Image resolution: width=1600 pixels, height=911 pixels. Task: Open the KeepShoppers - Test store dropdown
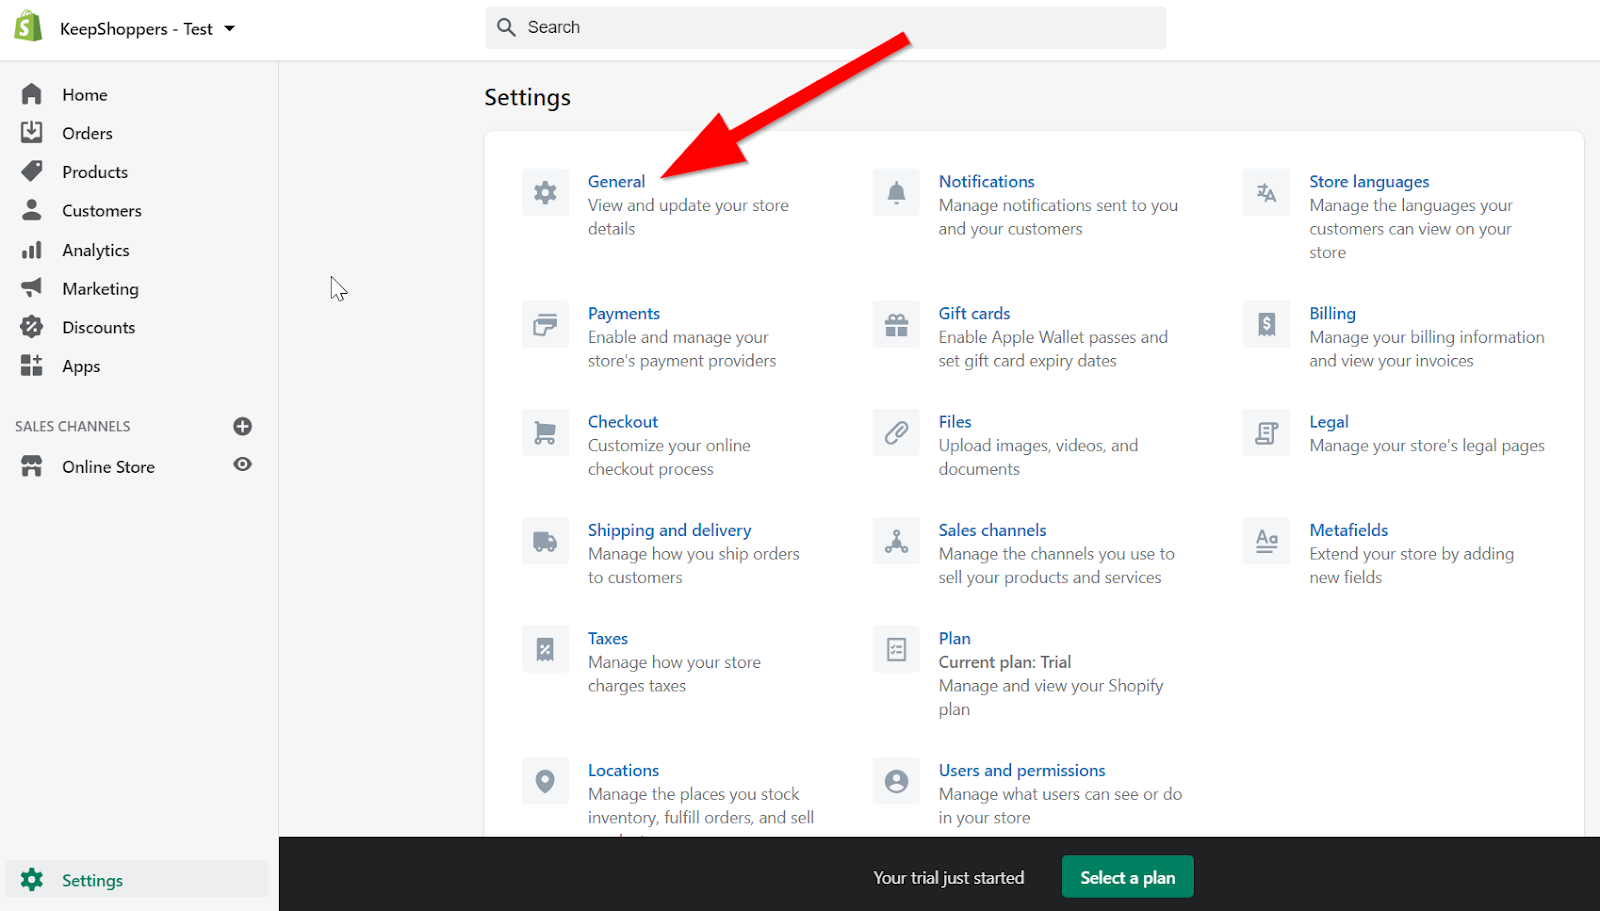pyautogui.click(x=147, y=29)
